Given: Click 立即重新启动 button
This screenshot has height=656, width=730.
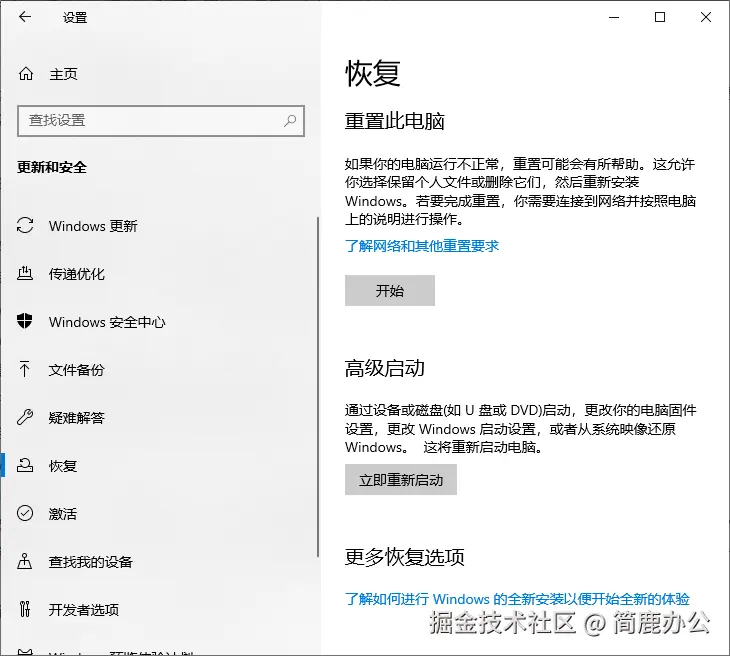Looking at the screenshot, I should tap(401, 480).
